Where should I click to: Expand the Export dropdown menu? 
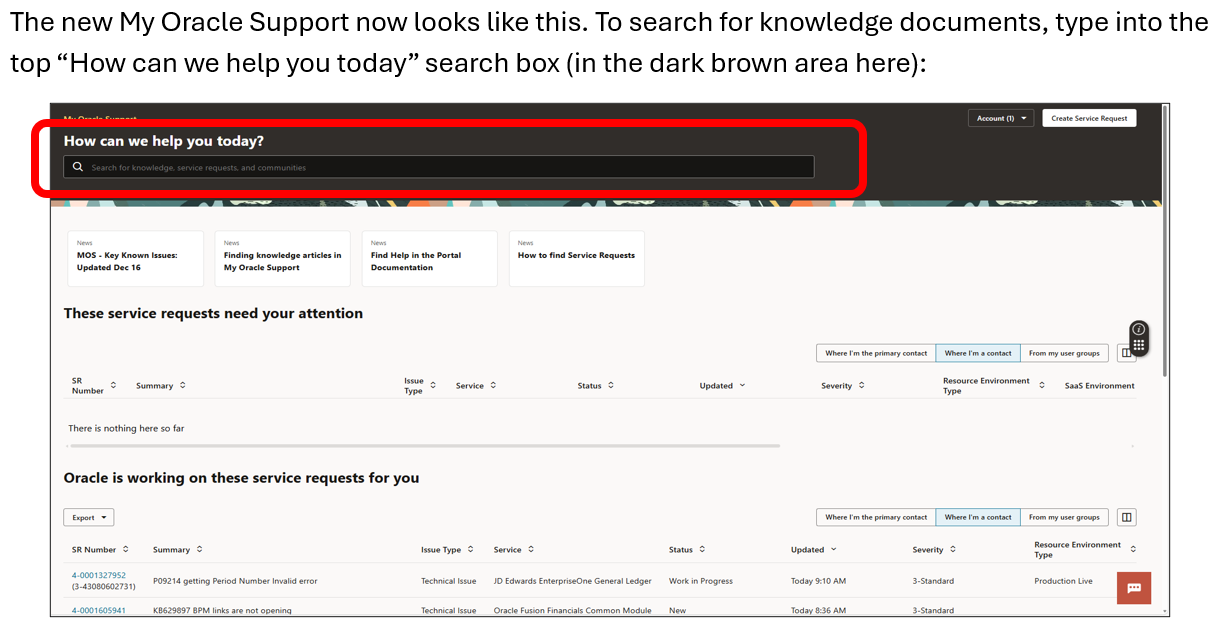[88, 517]
